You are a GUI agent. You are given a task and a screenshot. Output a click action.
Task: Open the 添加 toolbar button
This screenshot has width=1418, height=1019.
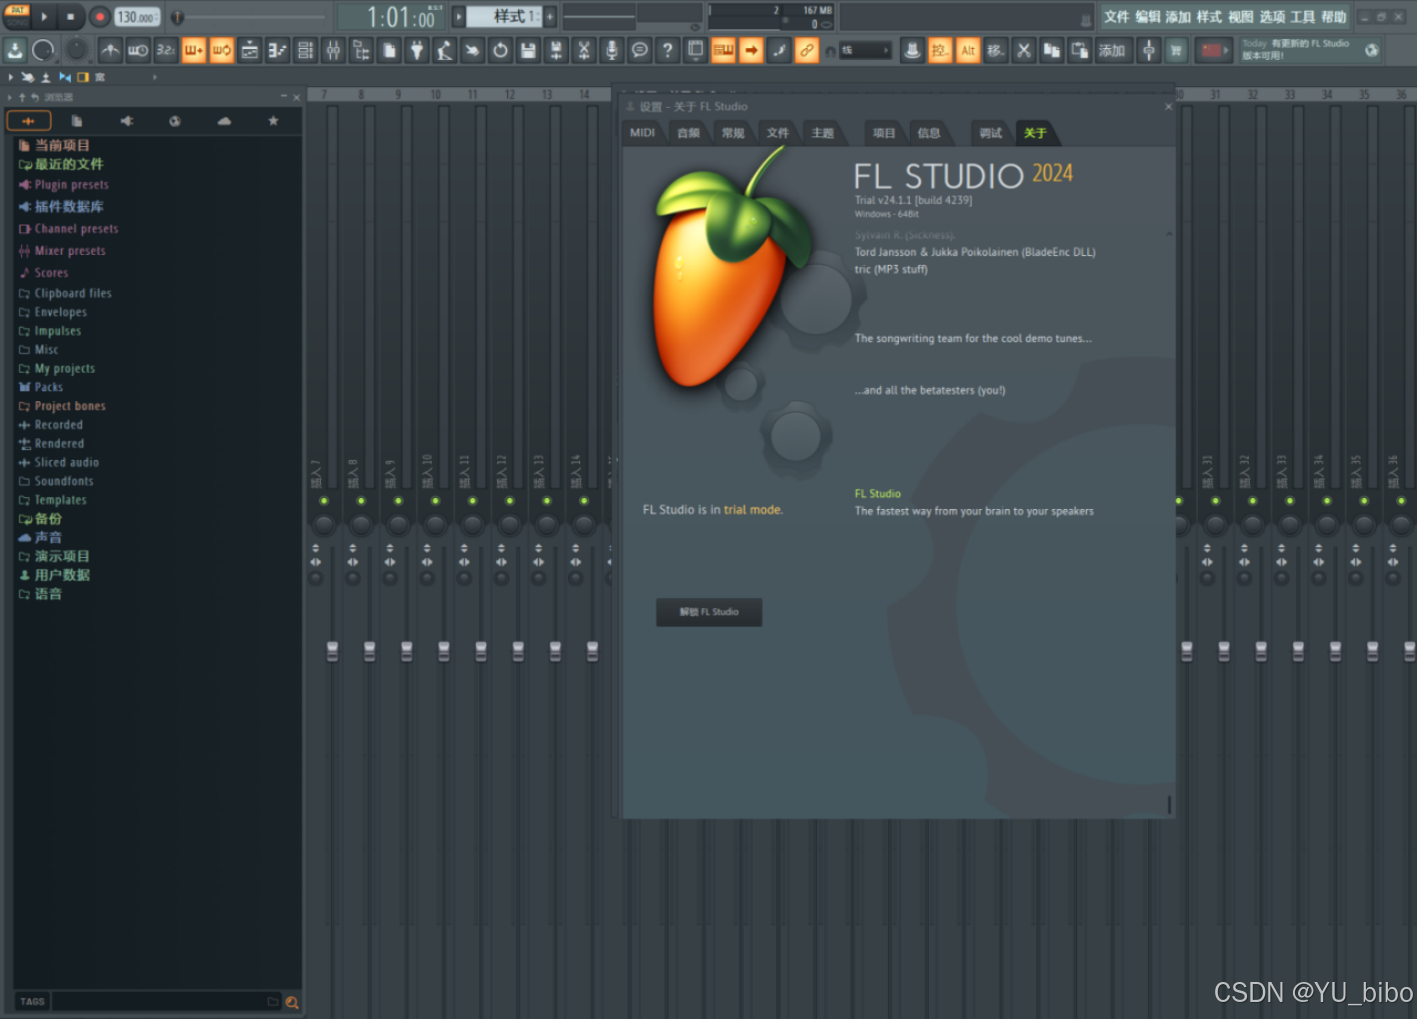click(x=1112, y=50)
